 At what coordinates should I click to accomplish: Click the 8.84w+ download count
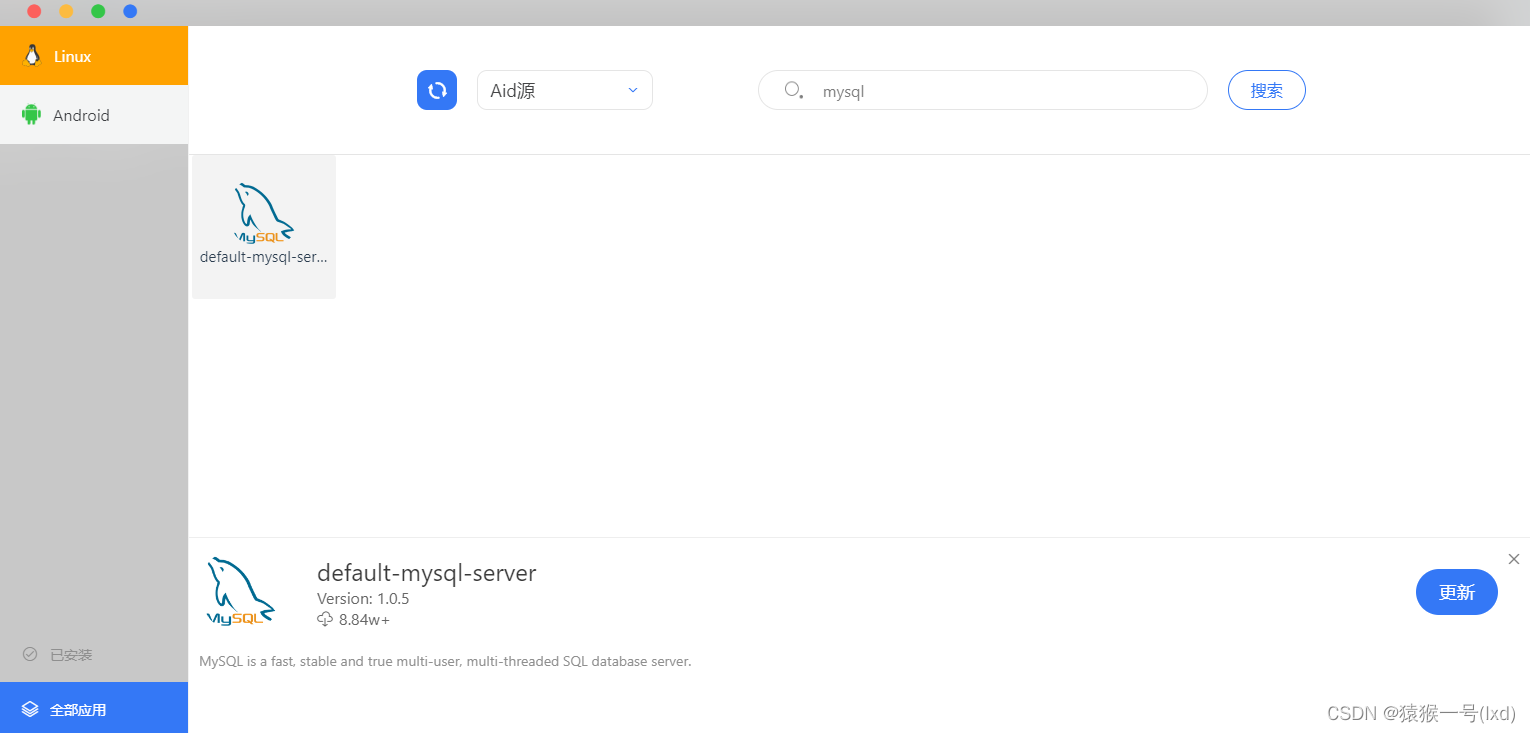coord(364,620)
